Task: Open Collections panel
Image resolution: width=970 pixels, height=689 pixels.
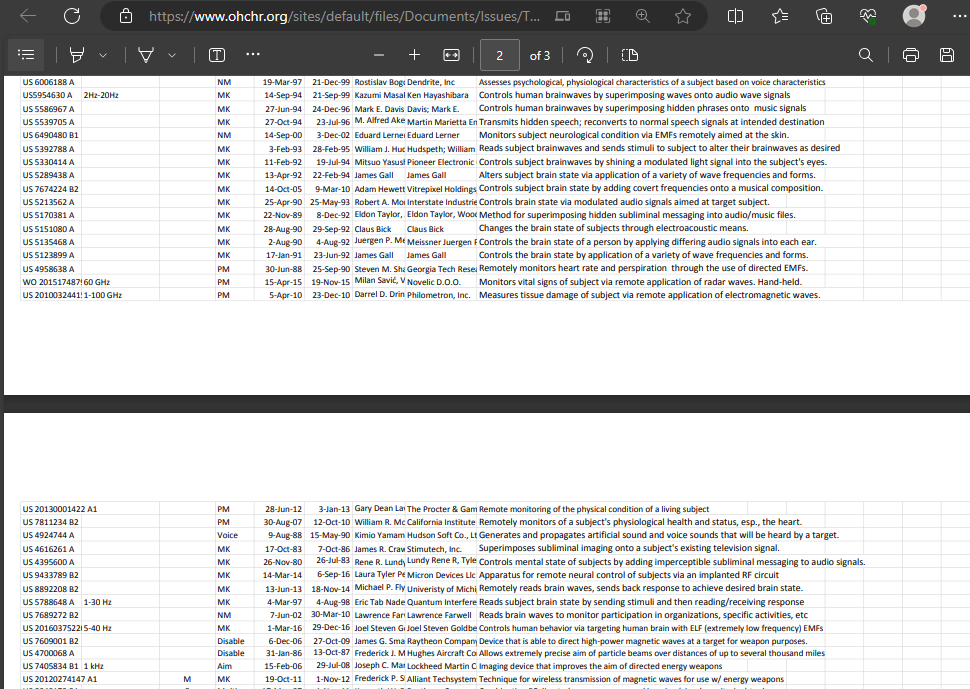Action: click(x=824, y=16)
